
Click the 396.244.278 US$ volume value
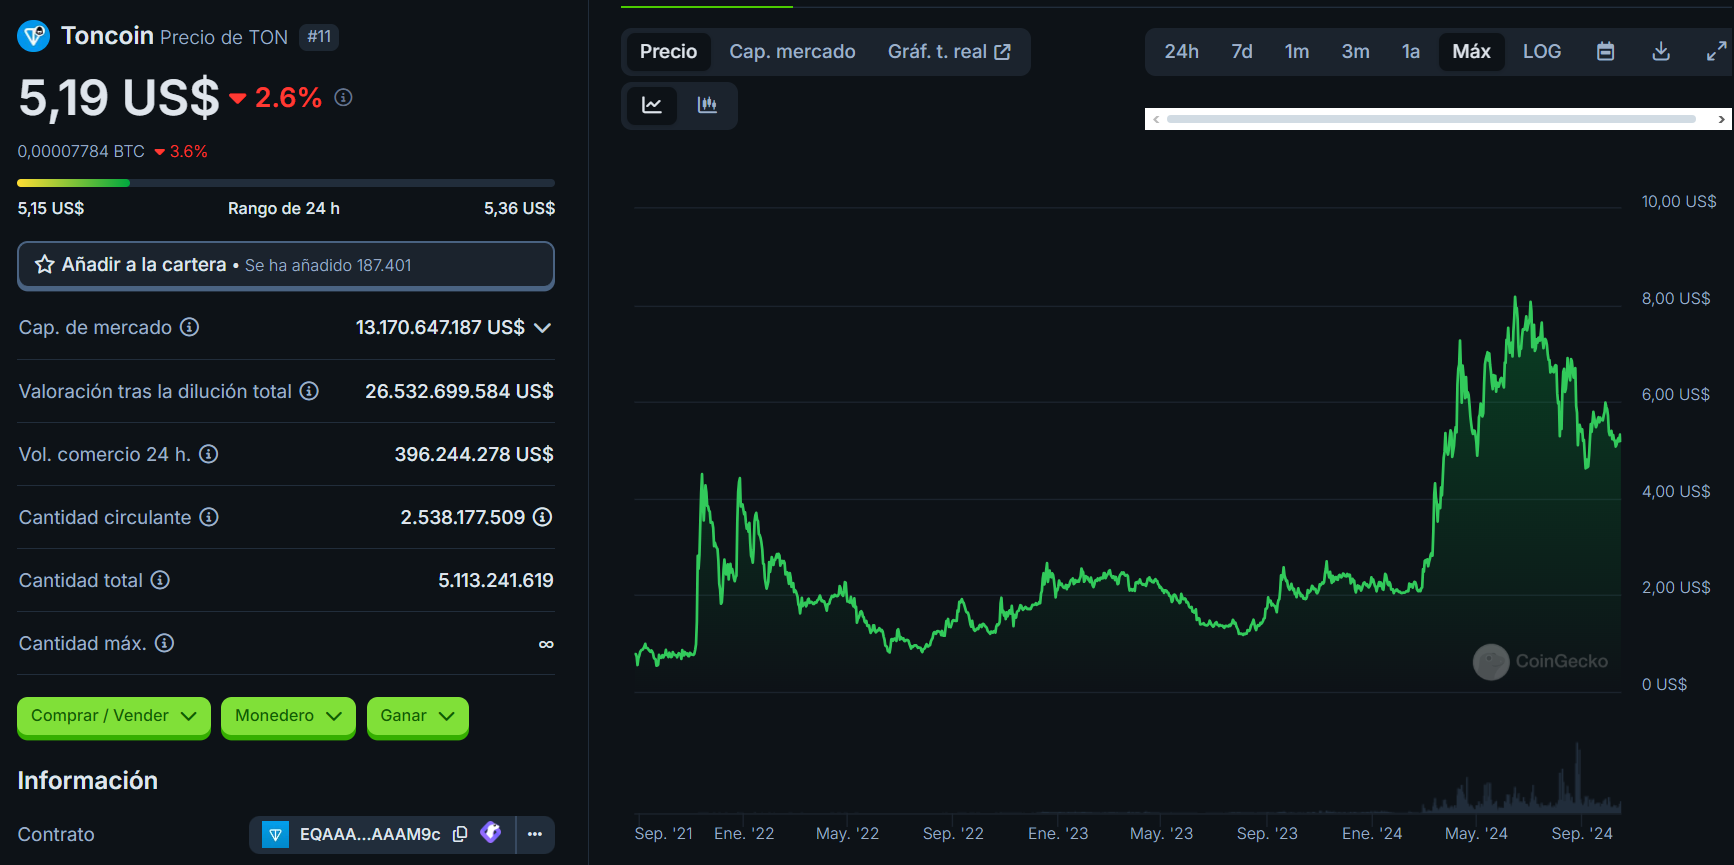click(474, 454)
